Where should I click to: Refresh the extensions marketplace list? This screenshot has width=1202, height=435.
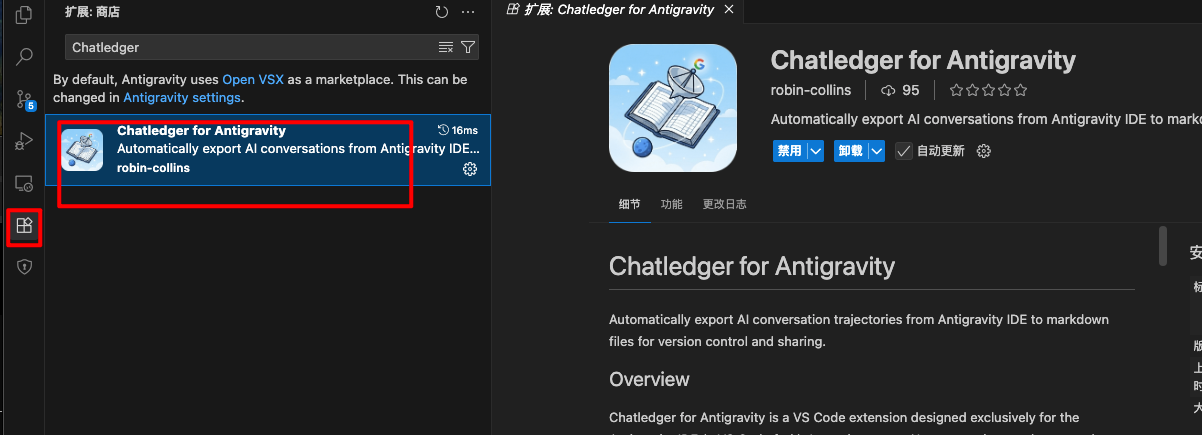pyautogui.click(x=442, y=12)
